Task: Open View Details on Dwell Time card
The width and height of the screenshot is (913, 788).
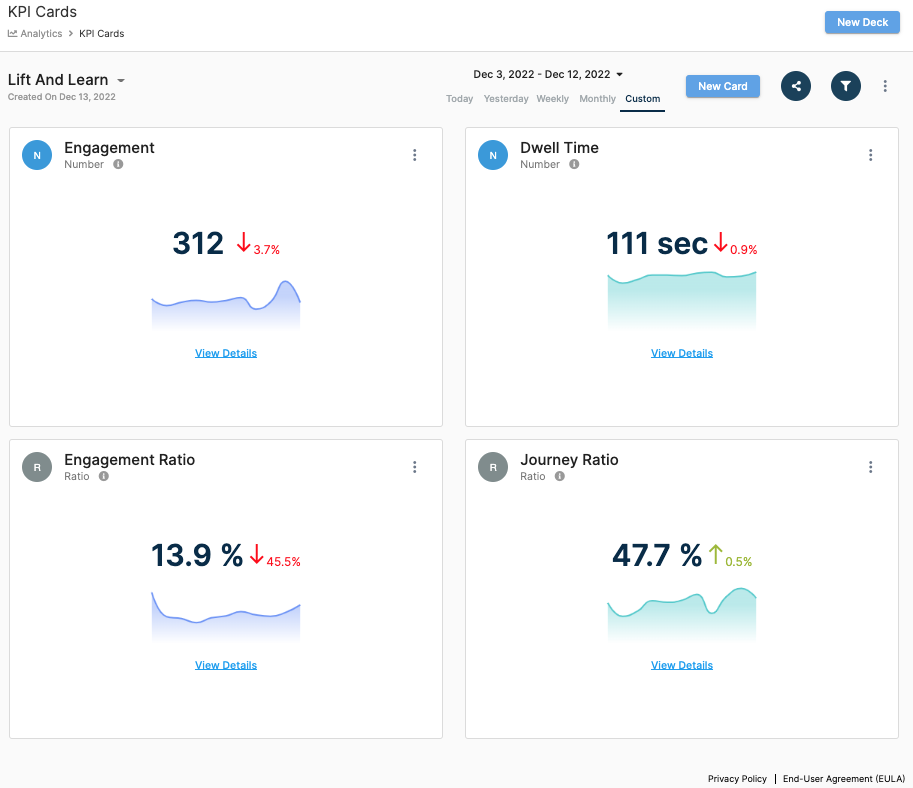Action: pos(682,353)
